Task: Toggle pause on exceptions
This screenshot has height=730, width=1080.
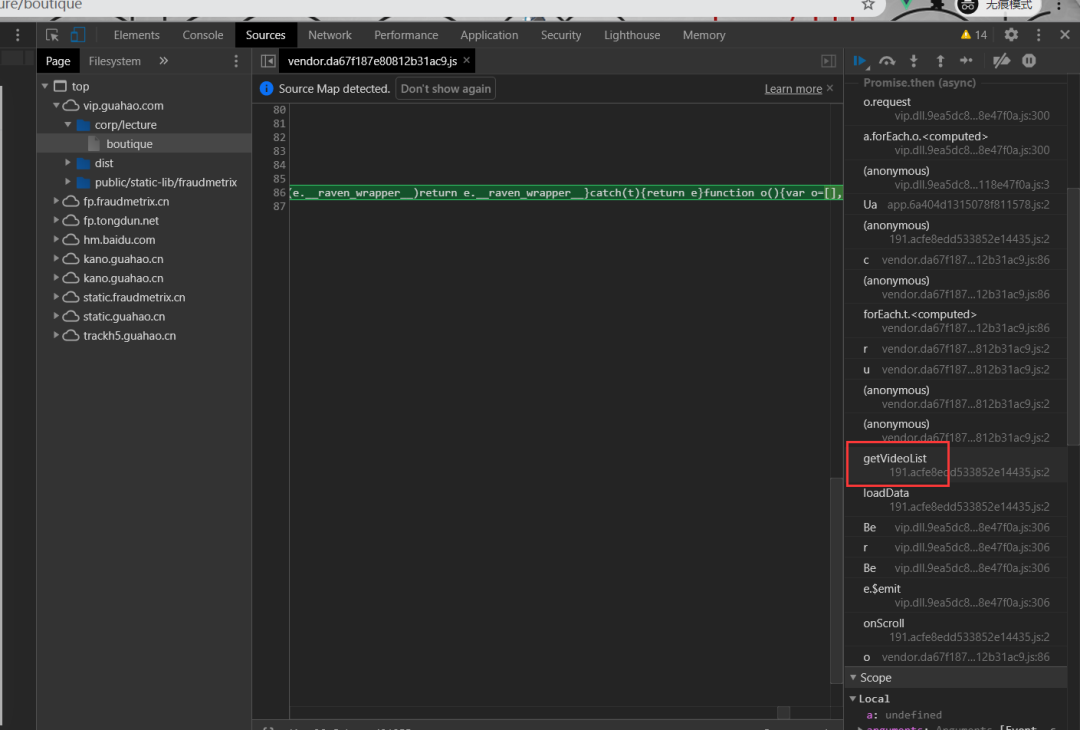Action: 1029,61
